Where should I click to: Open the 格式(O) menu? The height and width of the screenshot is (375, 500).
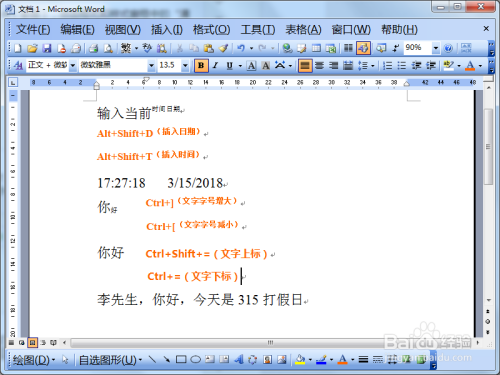pos(212,30)
